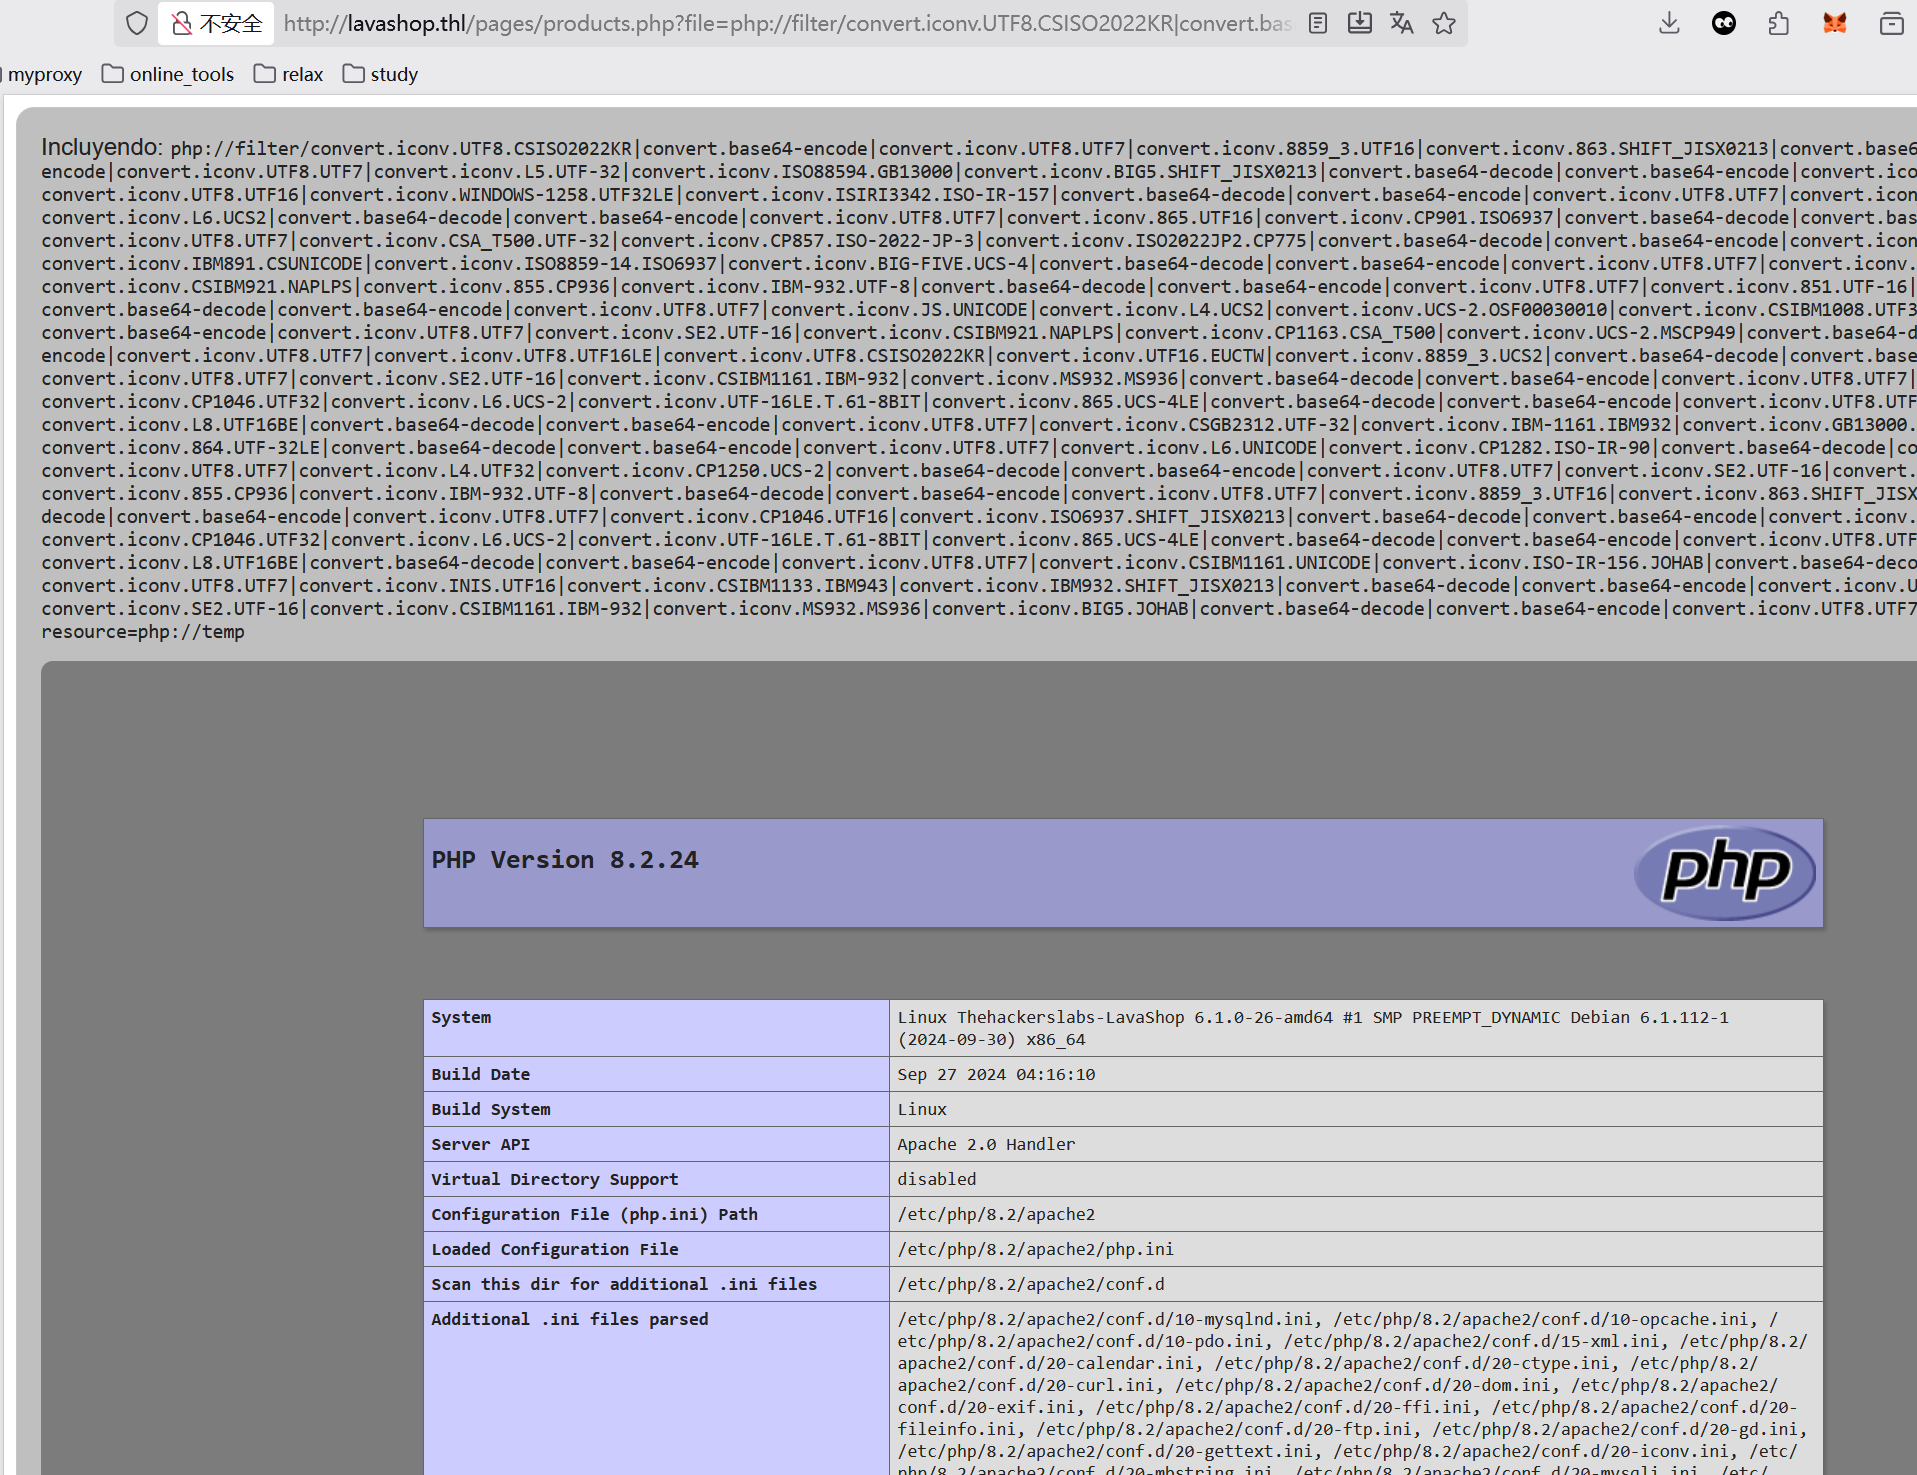
Task: Click the insecure connection lock icon
Action: pos(182,23)
